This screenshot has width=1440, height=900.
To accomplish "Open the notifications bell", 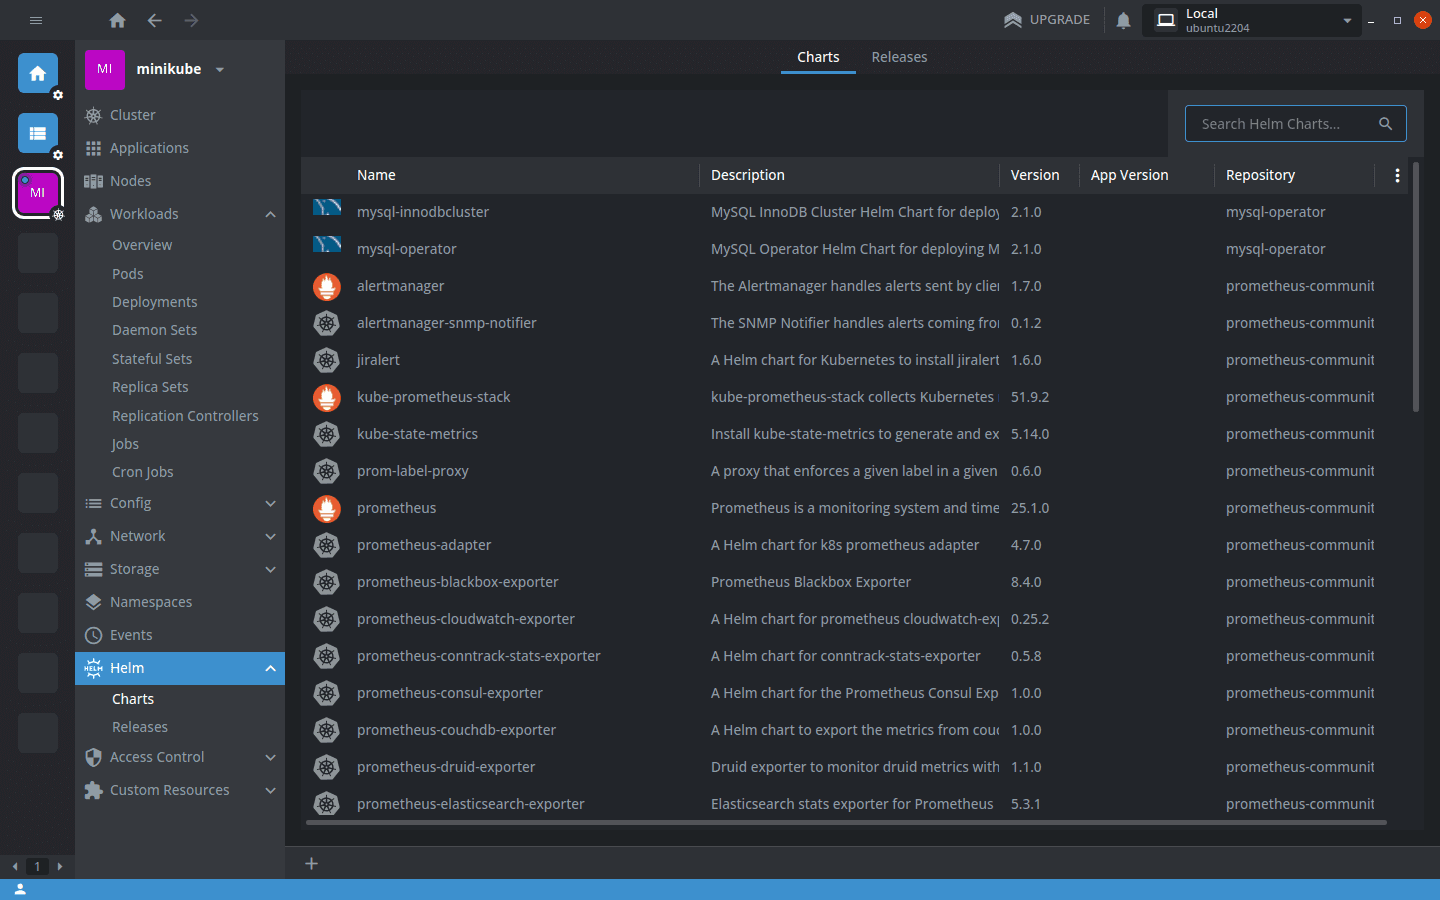I will pos(1123,20).
